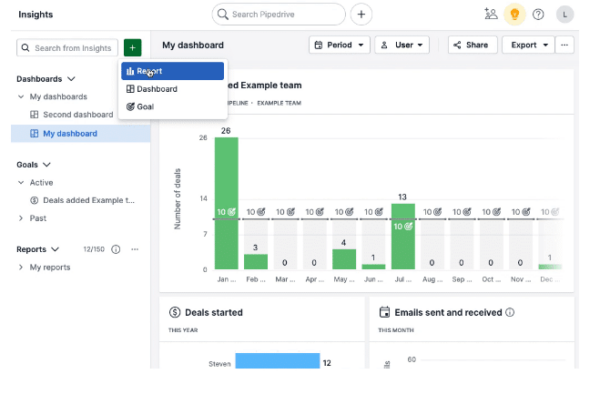Select Goal from the add menu
Image resolution: width=600 pixels, height=394 pixels.
click(173, 107)
